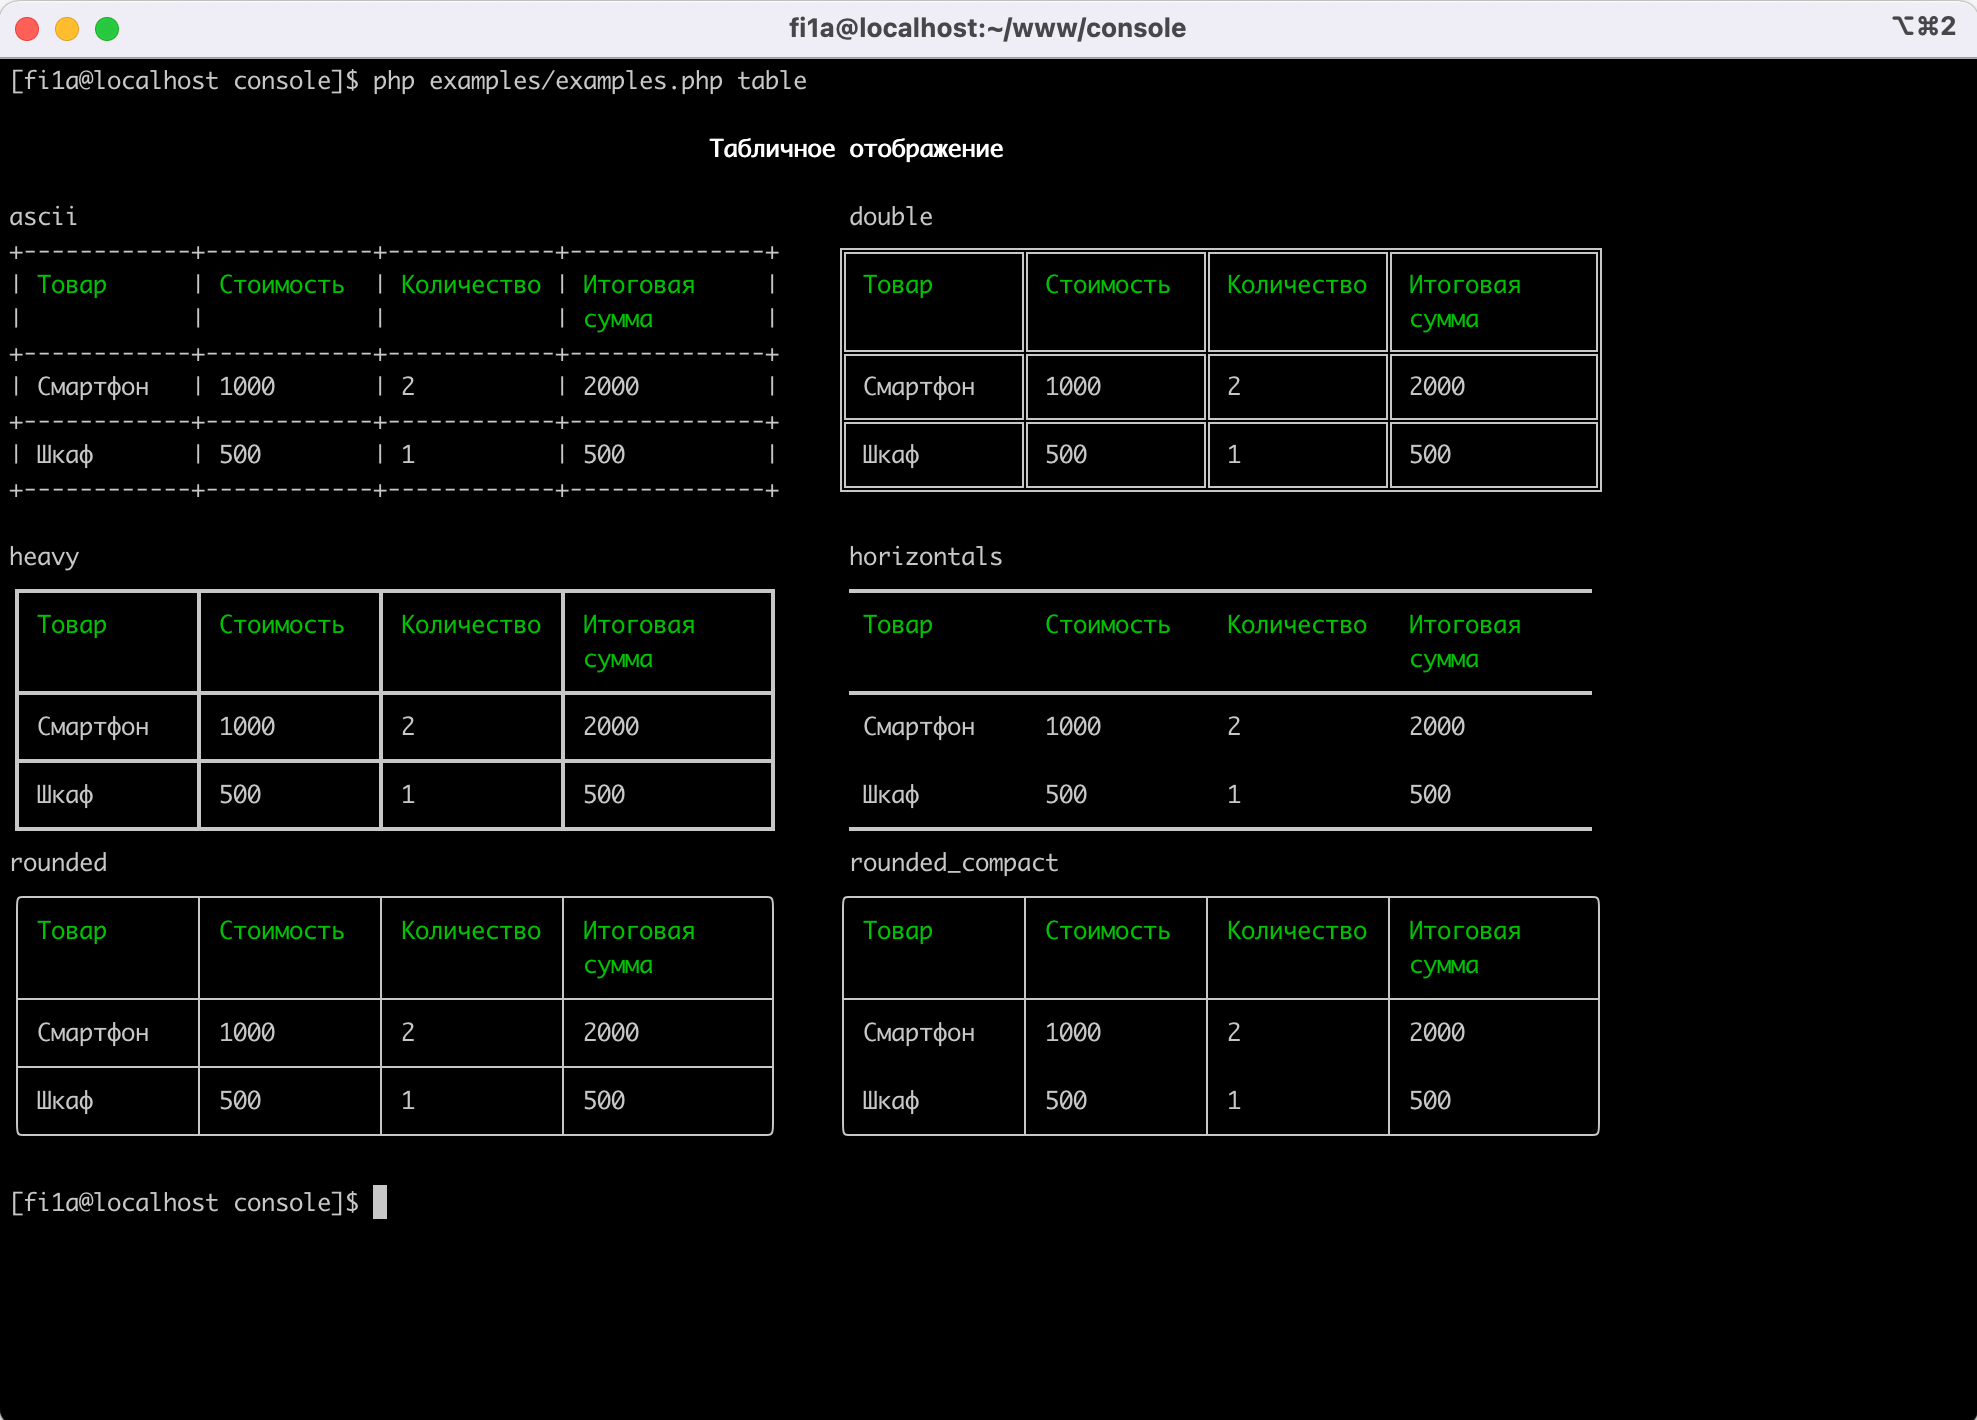
Task: Click 'Итоговая' header in horizontals table
Action: coord(1465,625)
